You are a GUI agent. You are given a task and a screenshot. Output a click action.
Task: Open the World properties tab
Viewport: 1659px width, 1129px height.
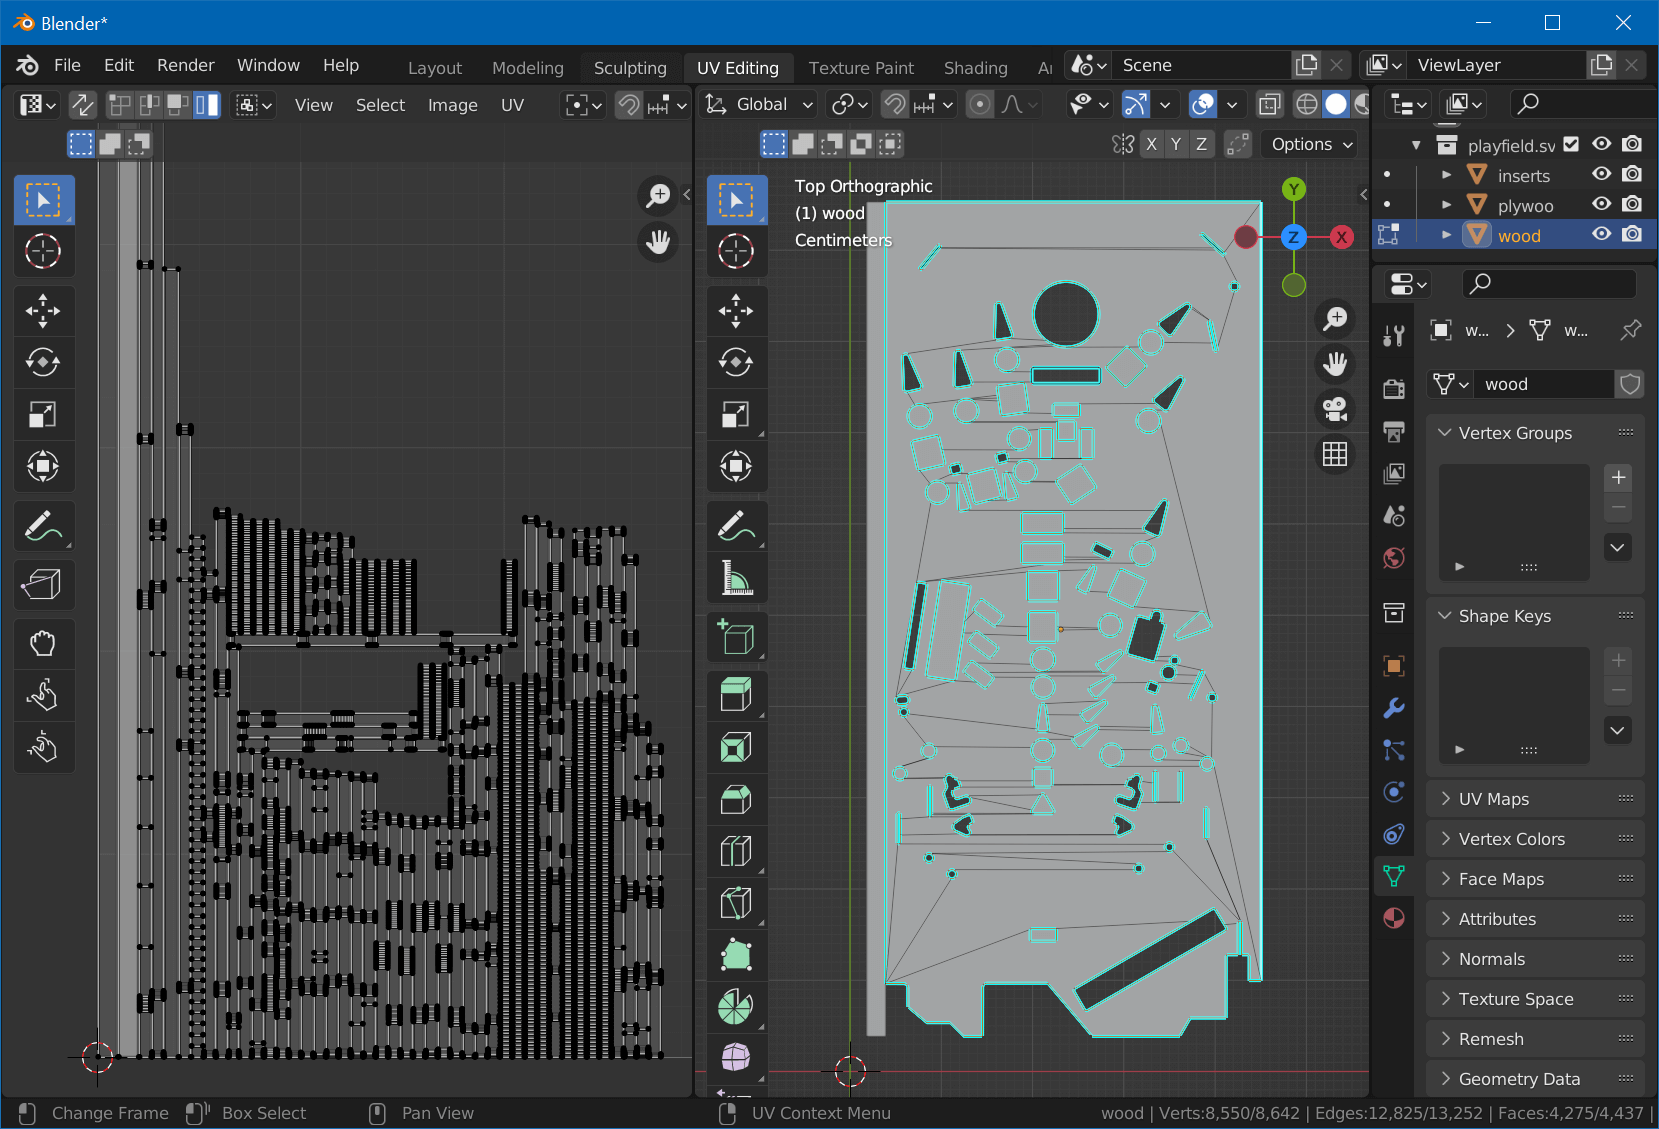click(x=1394, y=557)
